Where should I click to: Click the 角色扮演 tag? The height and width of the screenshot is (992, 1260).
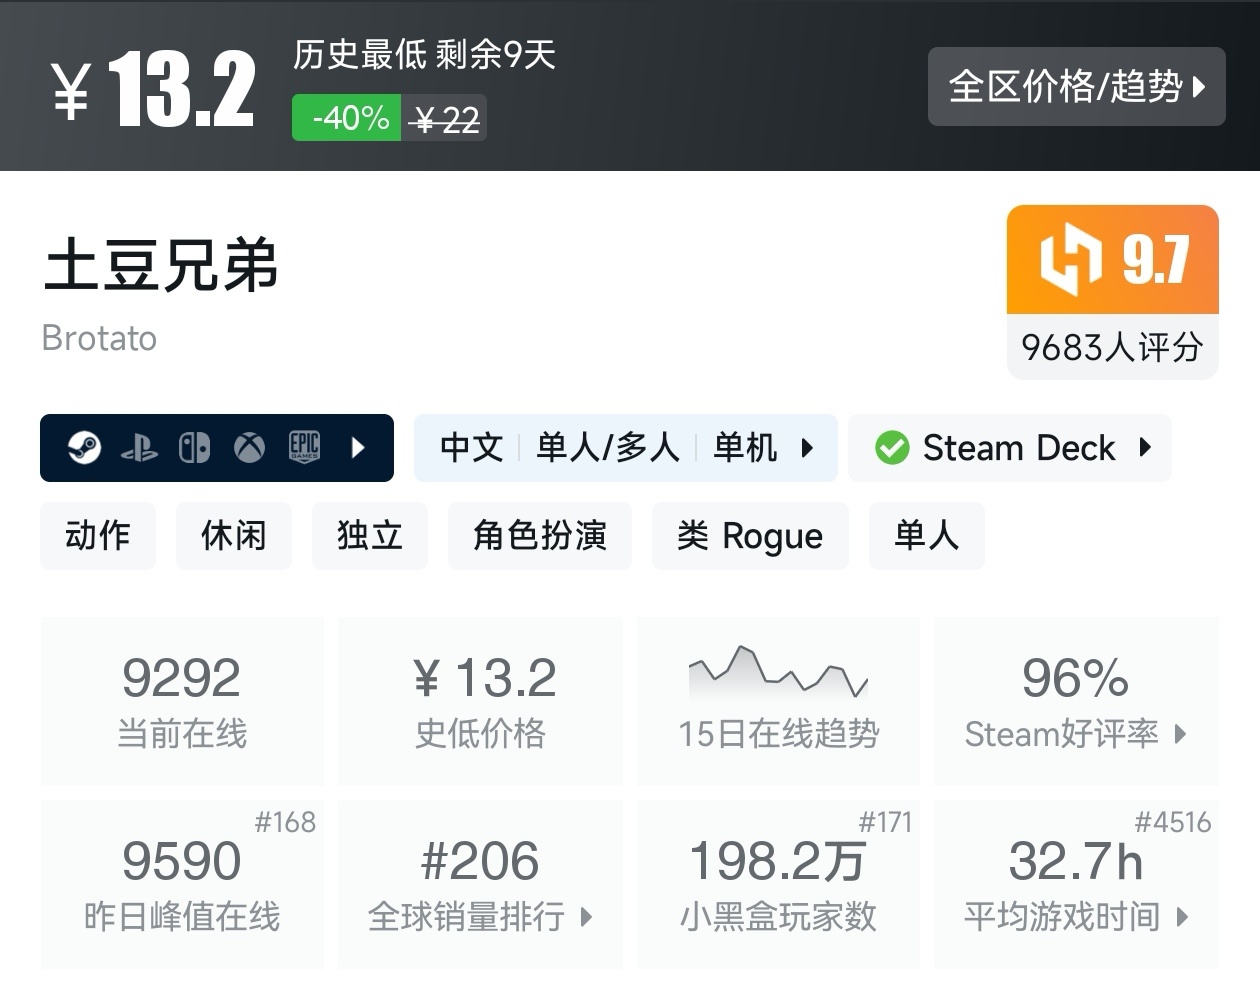540,536
